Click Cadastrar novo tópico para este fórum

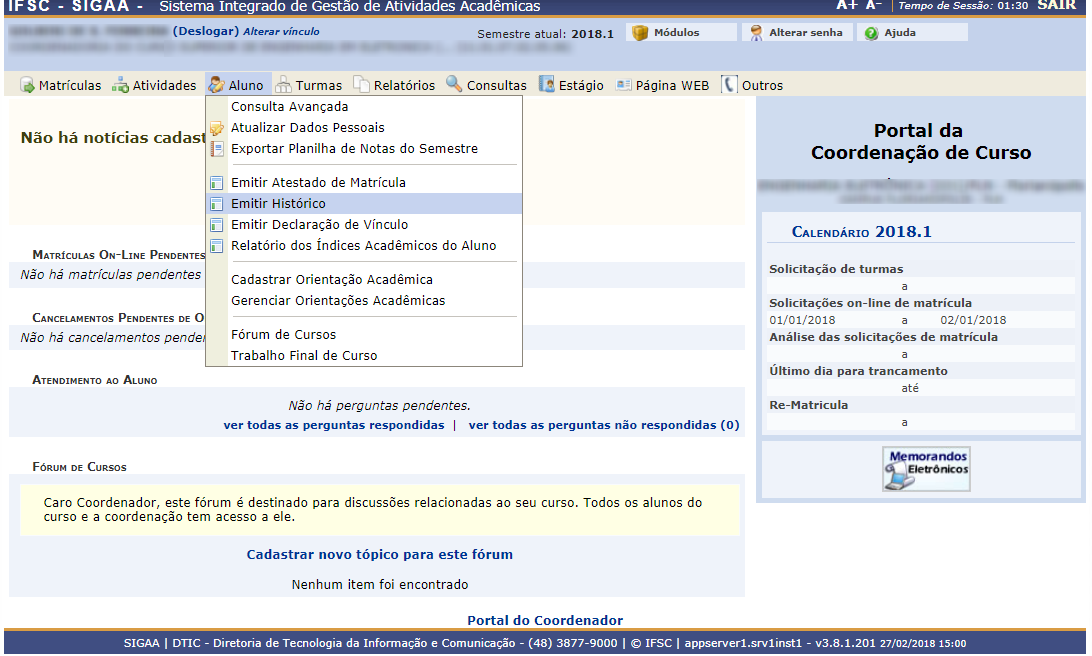(380, 554)
